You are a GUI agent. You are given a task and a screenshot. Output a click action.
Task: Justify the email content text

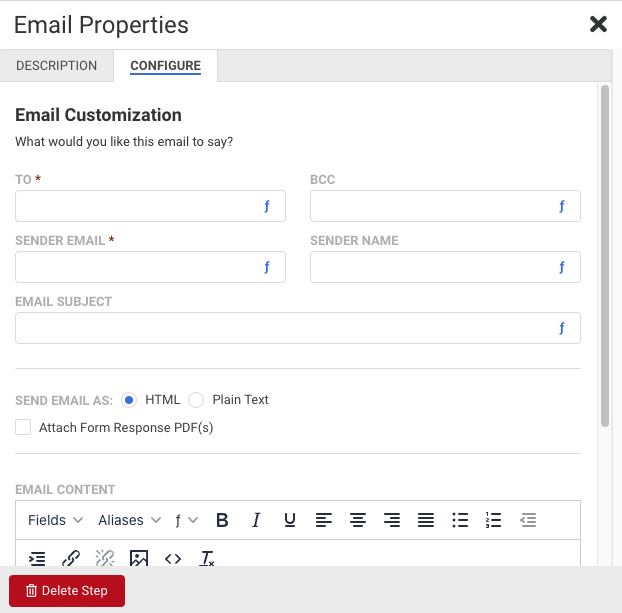(x=426, y=520)
